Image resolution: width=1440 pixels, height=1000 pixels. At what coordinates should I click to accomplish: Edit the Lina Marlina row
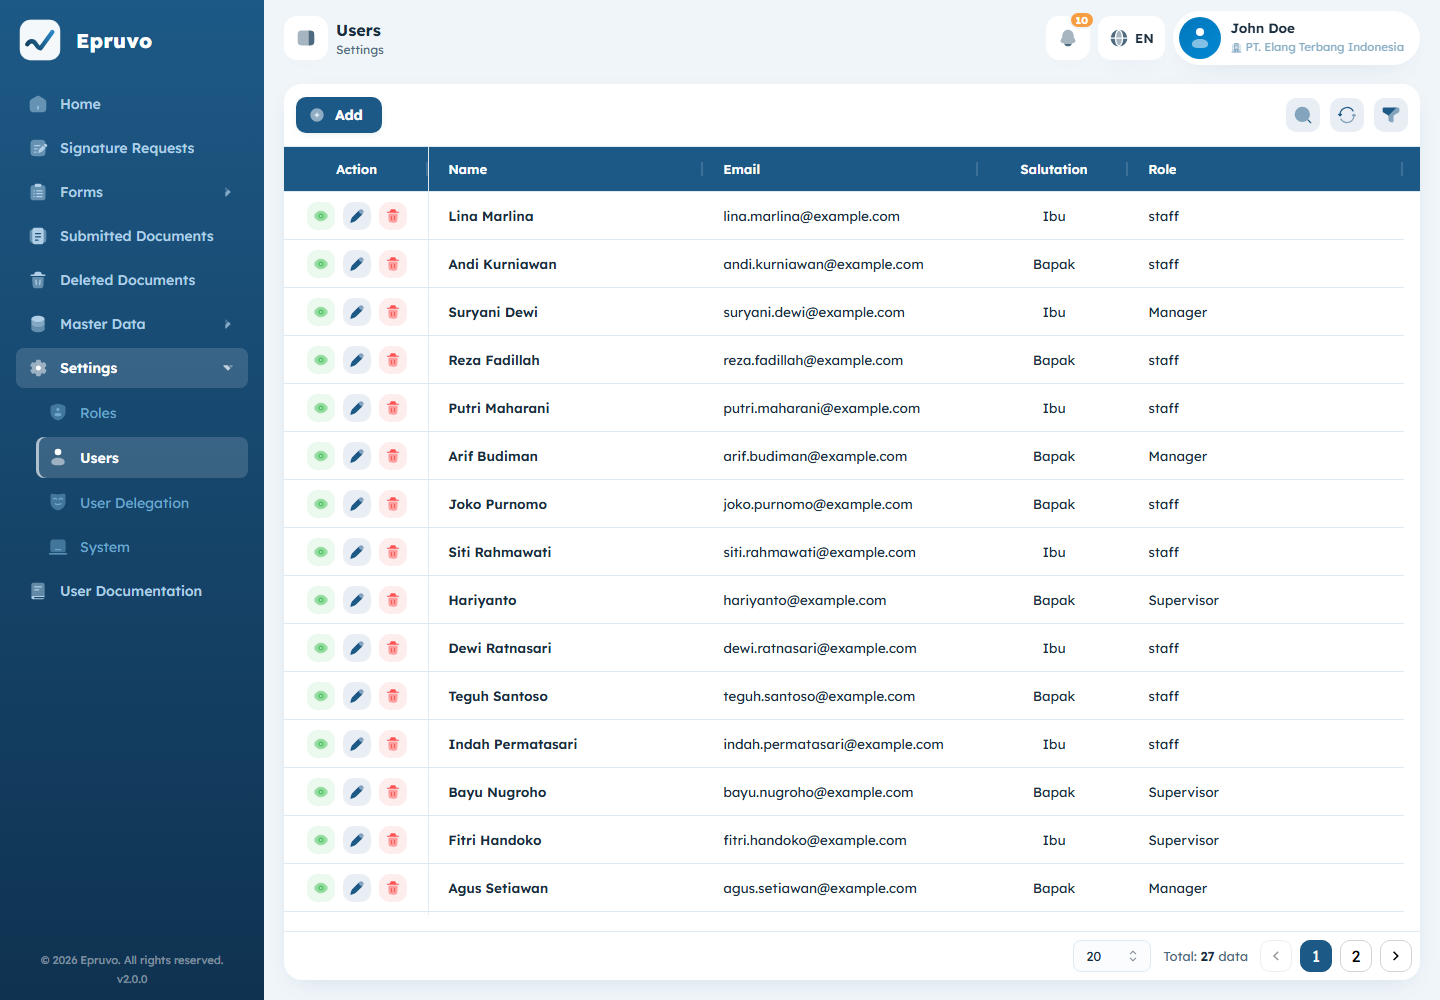(357, 216)
